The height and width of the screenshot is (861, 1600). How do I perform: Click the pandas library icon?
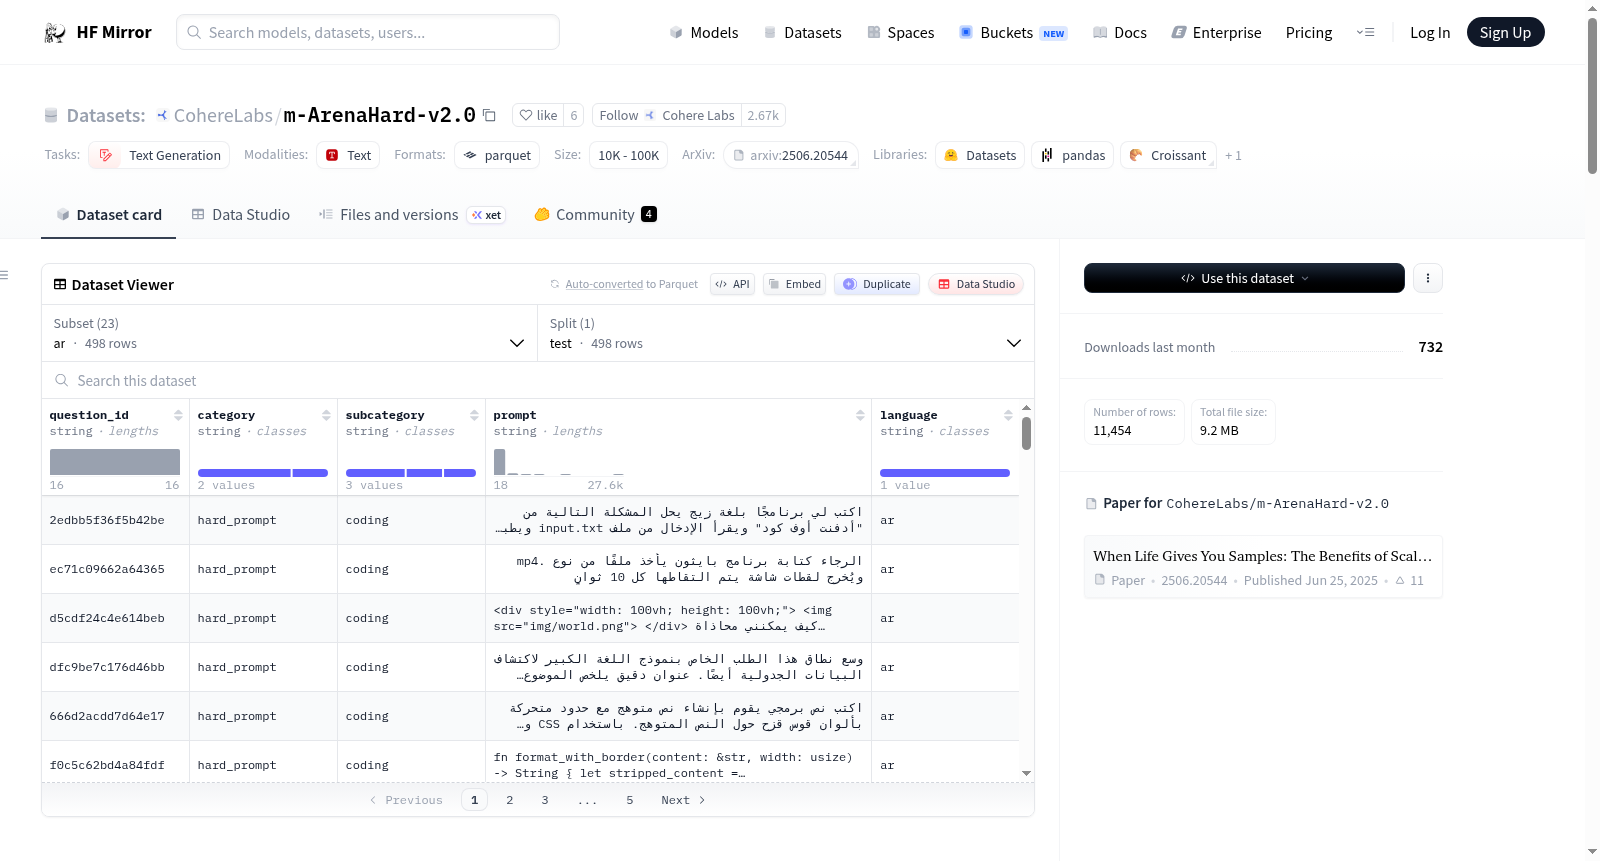tap(1047, 155)
